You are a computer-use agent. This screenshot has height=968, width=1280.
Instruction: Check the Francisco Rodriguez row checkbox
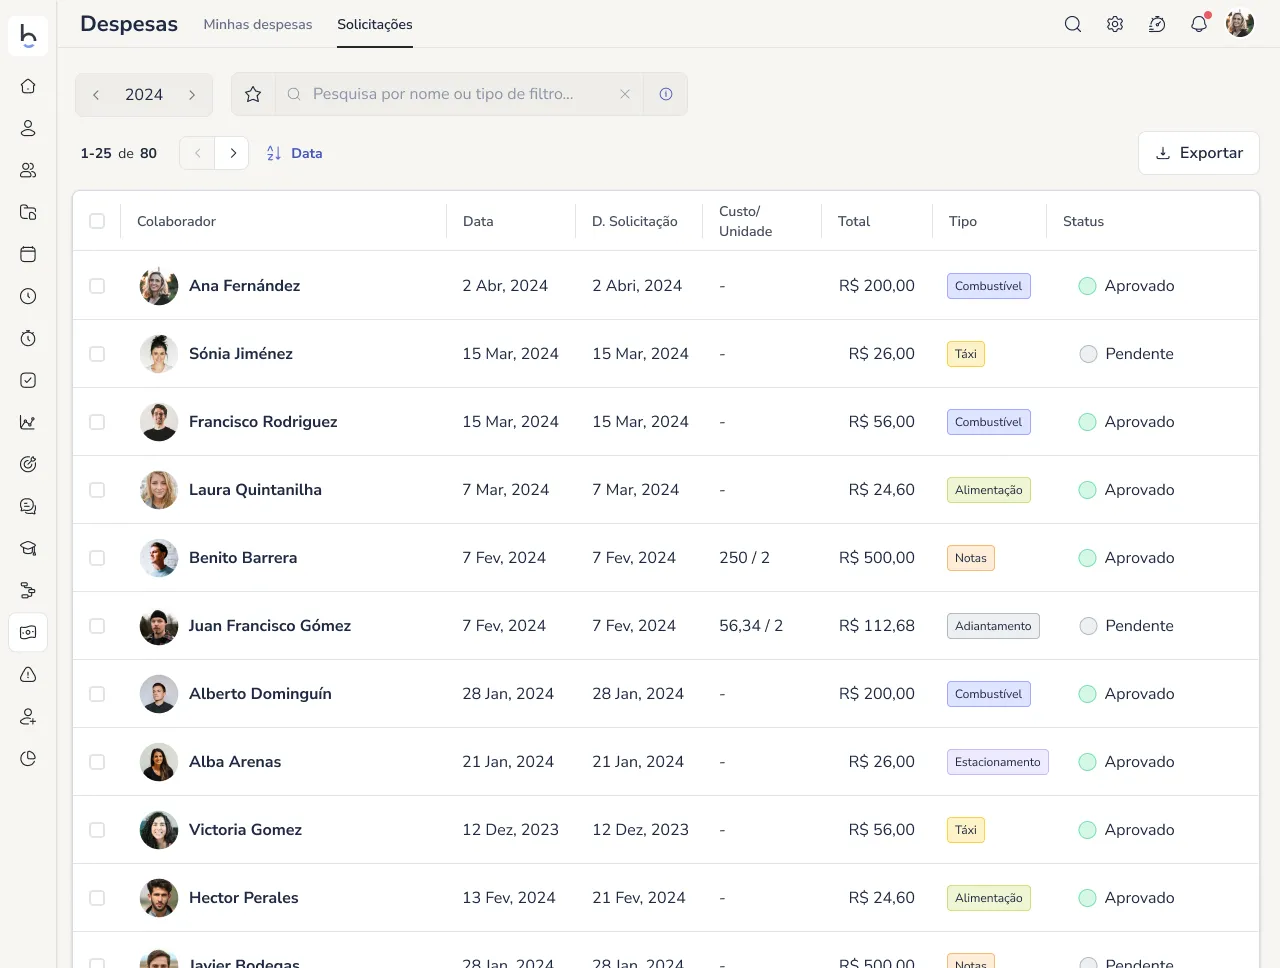[97, 422]
